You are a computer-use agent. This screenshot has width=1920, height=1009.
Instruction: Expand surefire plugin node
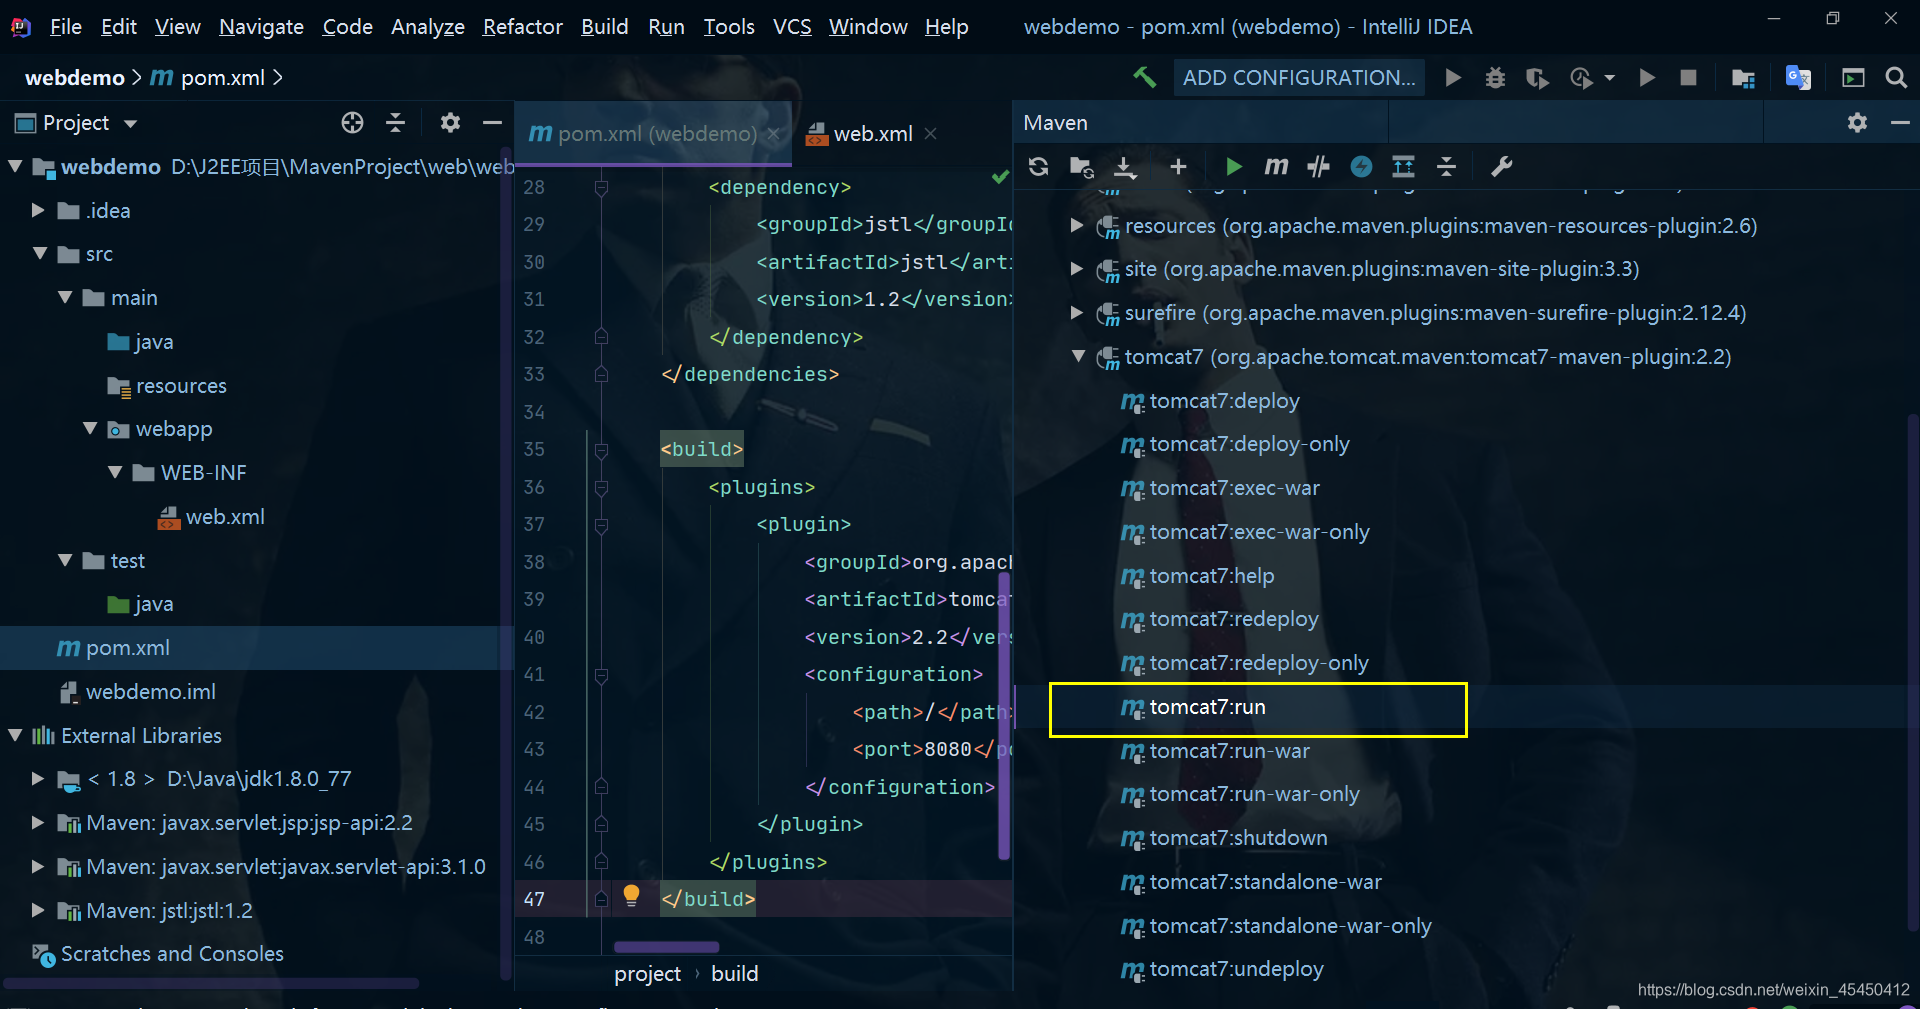tap(1077, 312)
